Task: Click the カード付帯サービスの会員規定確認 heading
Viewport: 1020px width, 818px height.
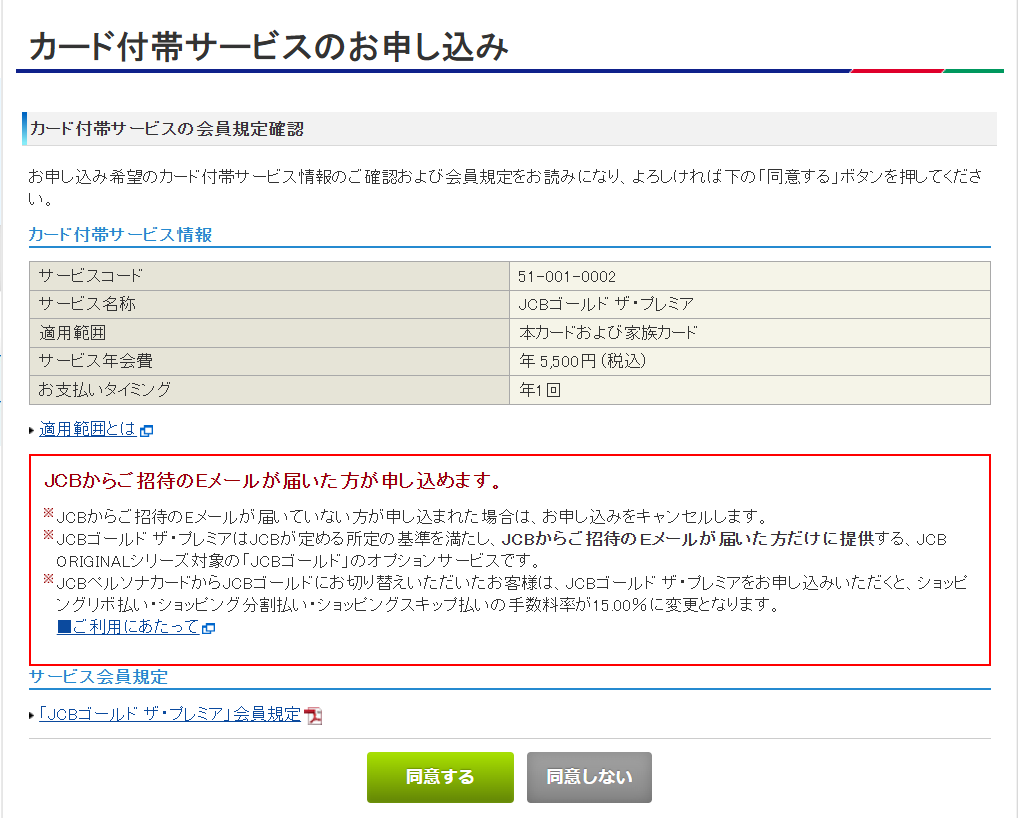Action: (x=167, y=129)
